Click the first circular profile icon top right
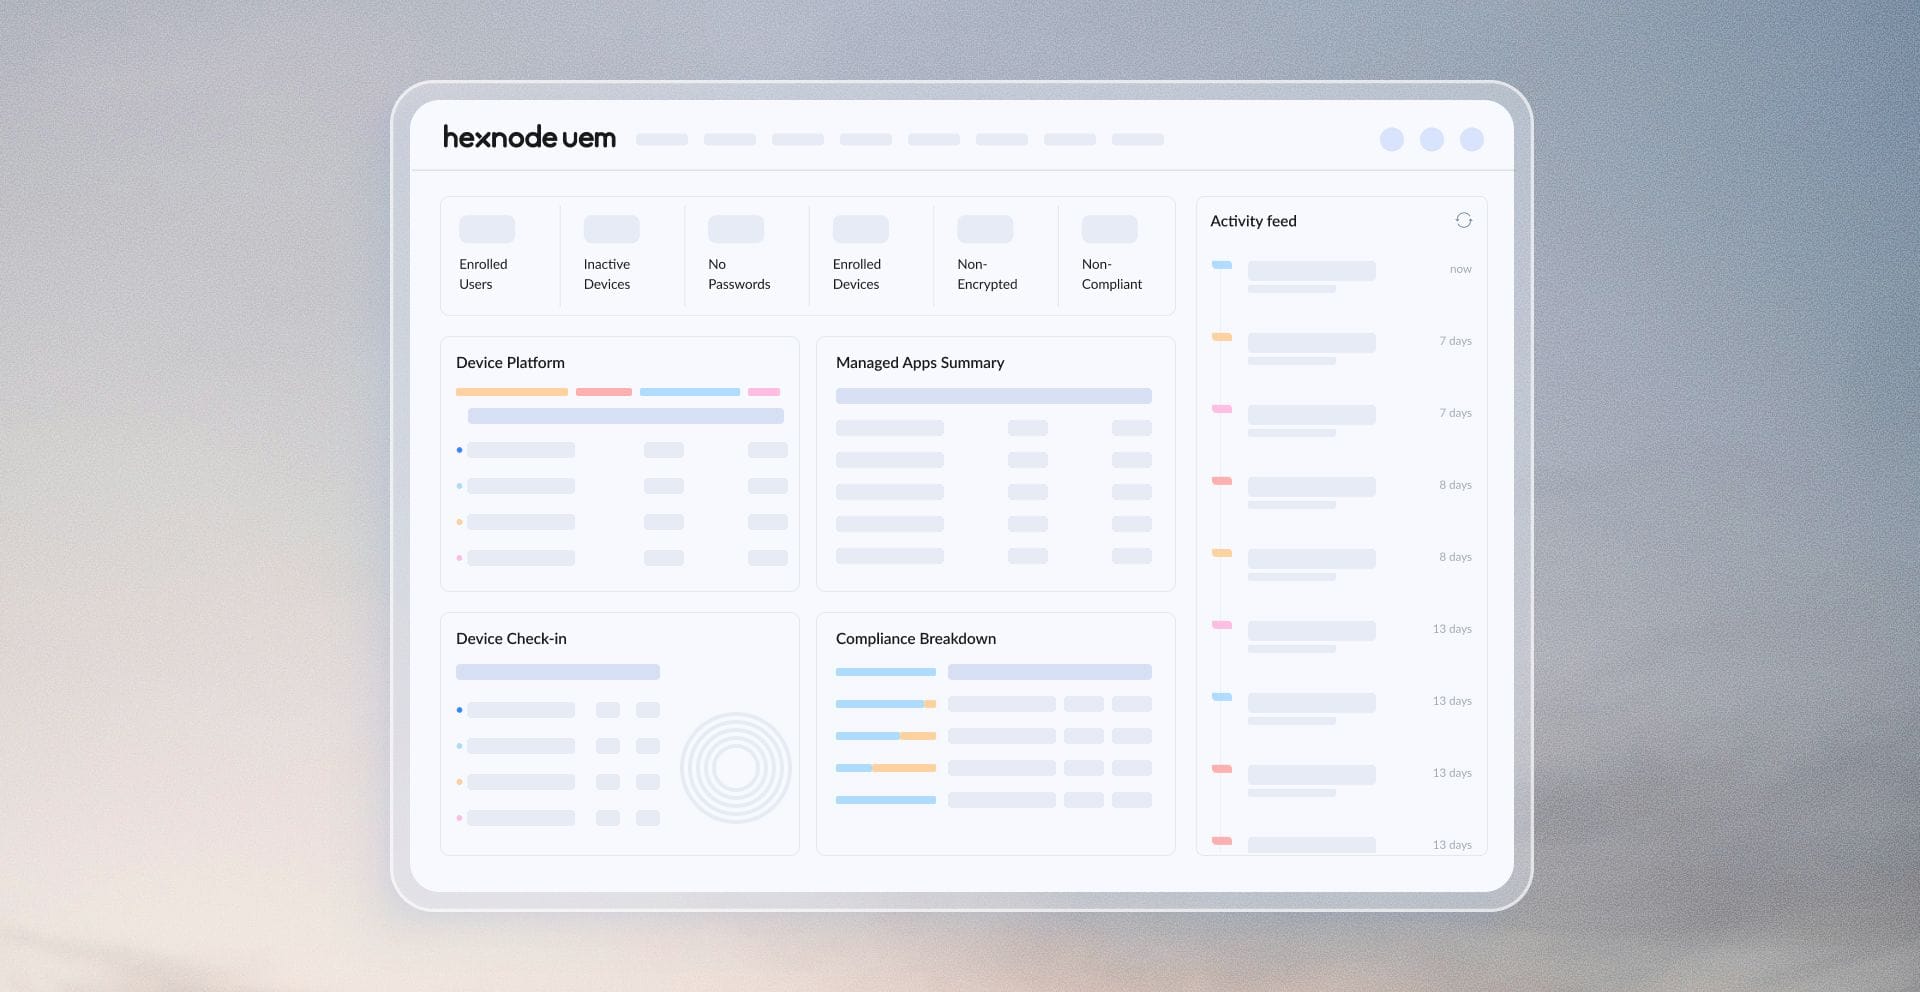The image size is (1920, 992). [1392, 139]
